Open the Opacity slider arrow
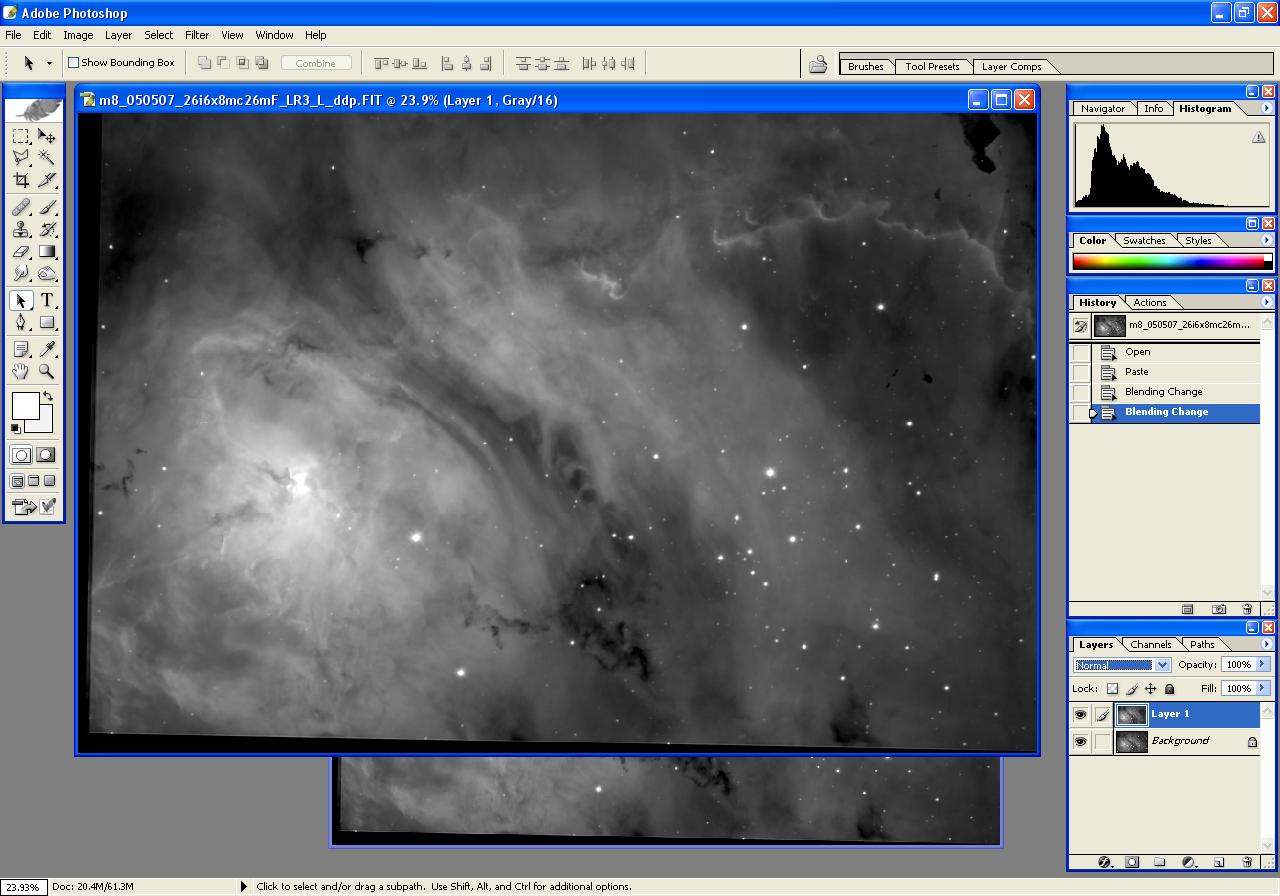Image resolution: width=1280 pixels, height=896 pixels. [1262, 665]
